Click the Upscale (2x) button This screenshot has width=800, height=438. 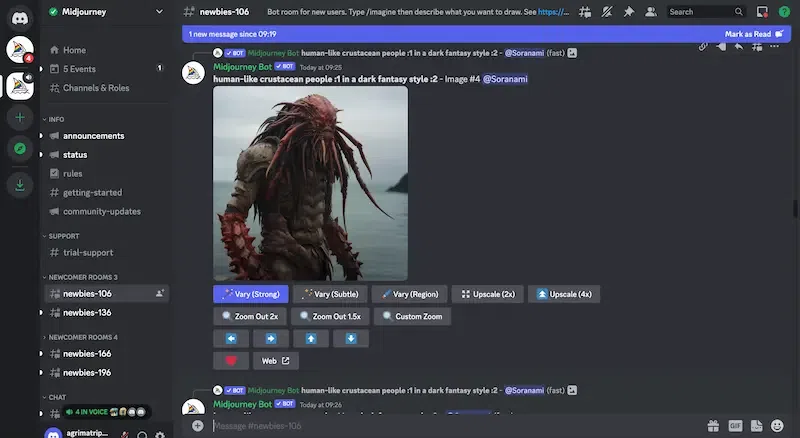pos(488,294)
